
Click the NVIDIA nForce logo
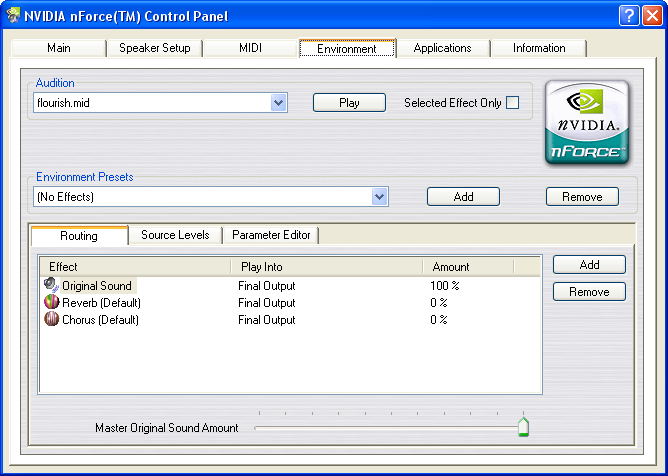click(x=587, y=122)
